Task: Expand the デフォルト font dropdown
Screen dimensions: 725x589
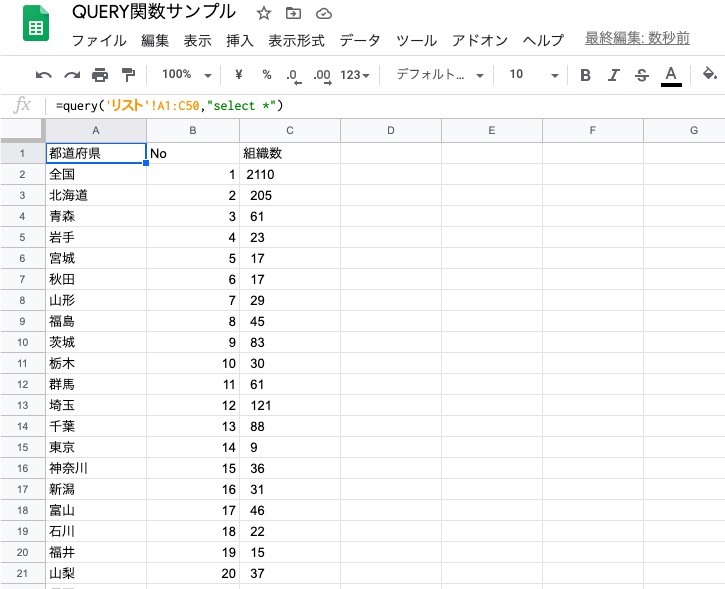Action: (439, 75)
